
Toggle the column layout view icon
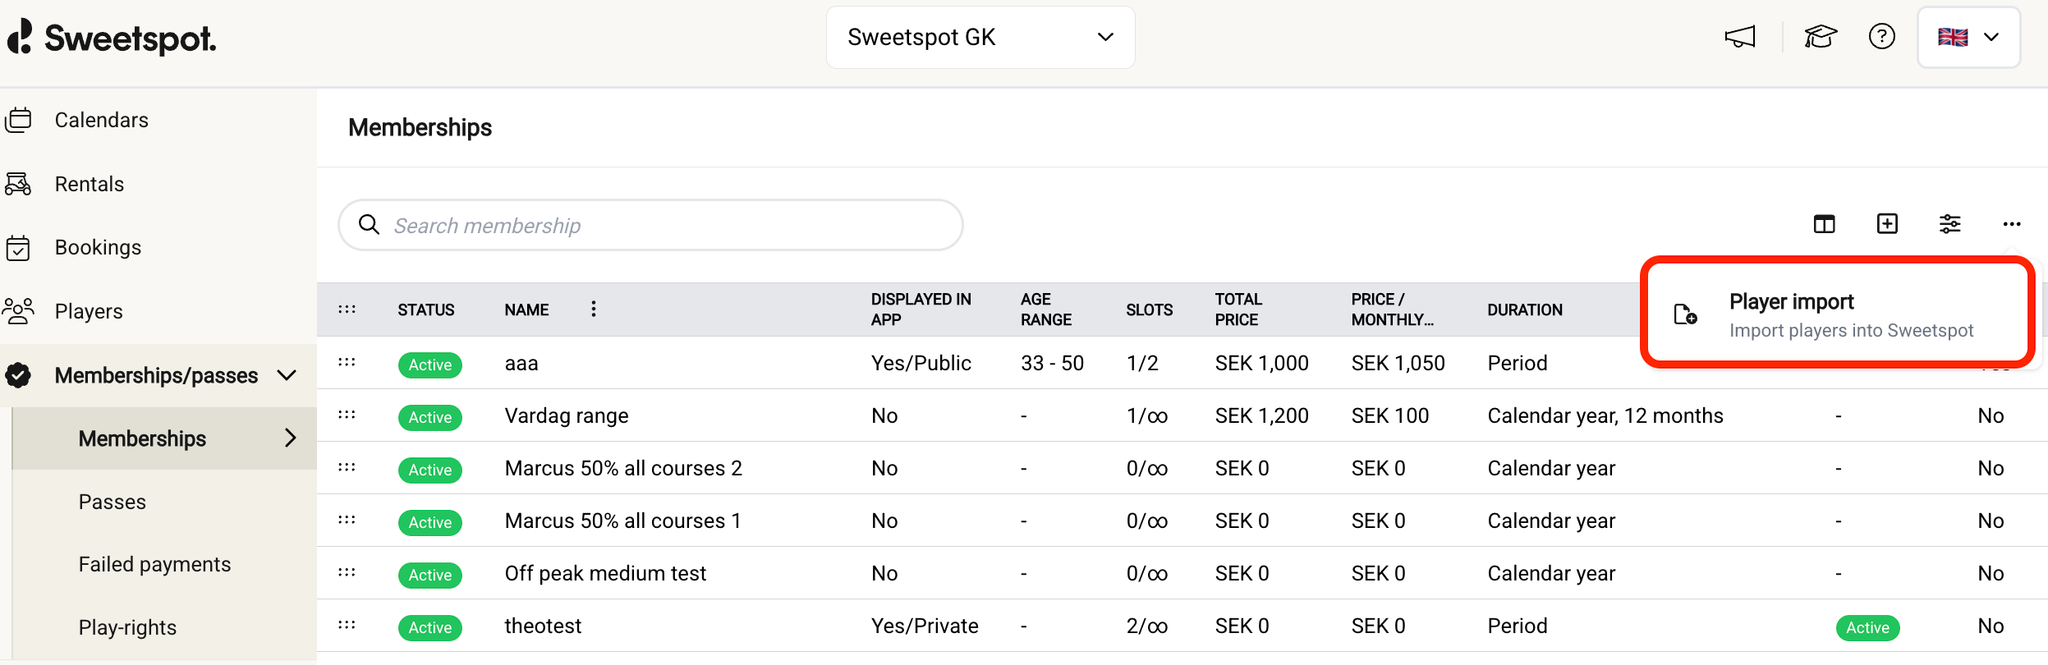coord(1824,224)
